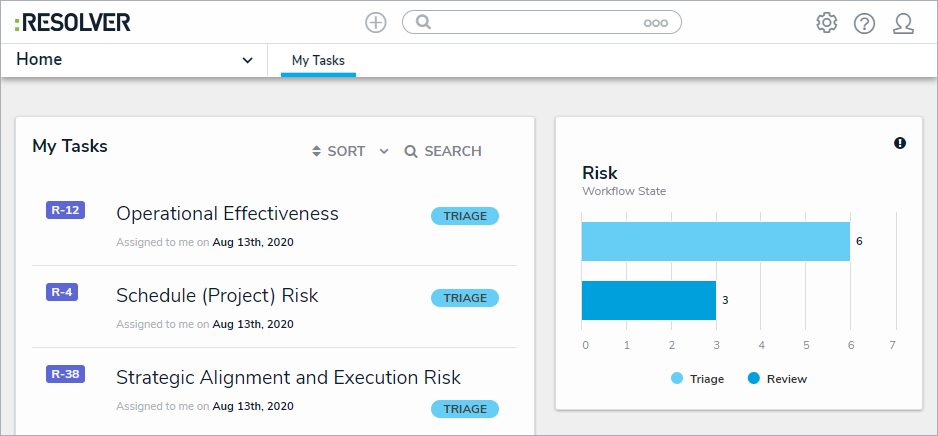
Task: Open Schedule (Project) Risk task
Action: click(217, 296)
